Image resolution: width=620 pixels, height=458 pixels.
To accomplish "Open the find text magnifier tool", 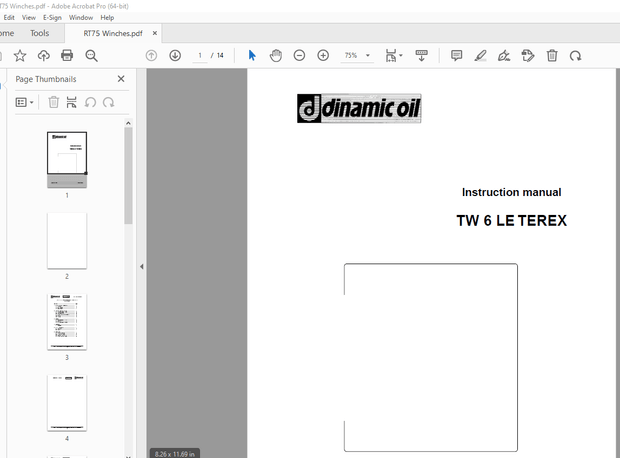I will [91, 56].
